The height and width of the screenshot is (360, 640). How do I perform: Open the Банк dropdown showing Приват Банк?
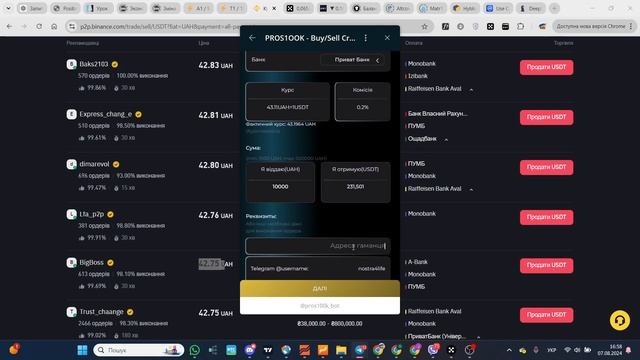[352, 60]
